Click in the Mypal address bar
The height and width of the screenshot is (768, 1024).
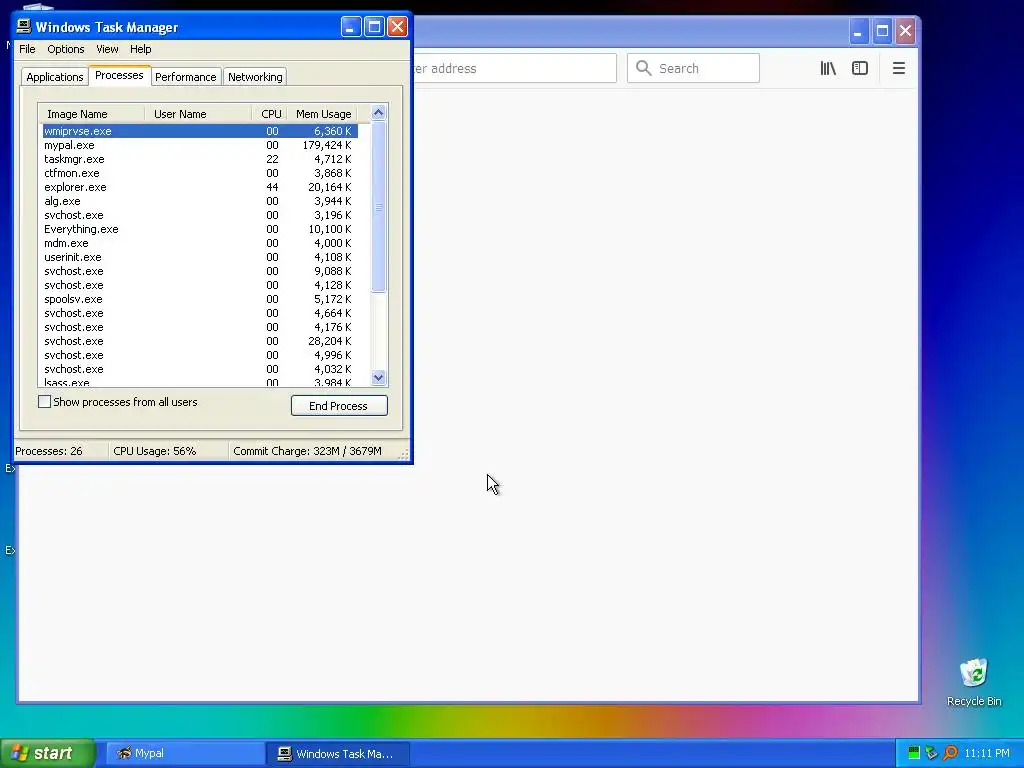[513, 68]
